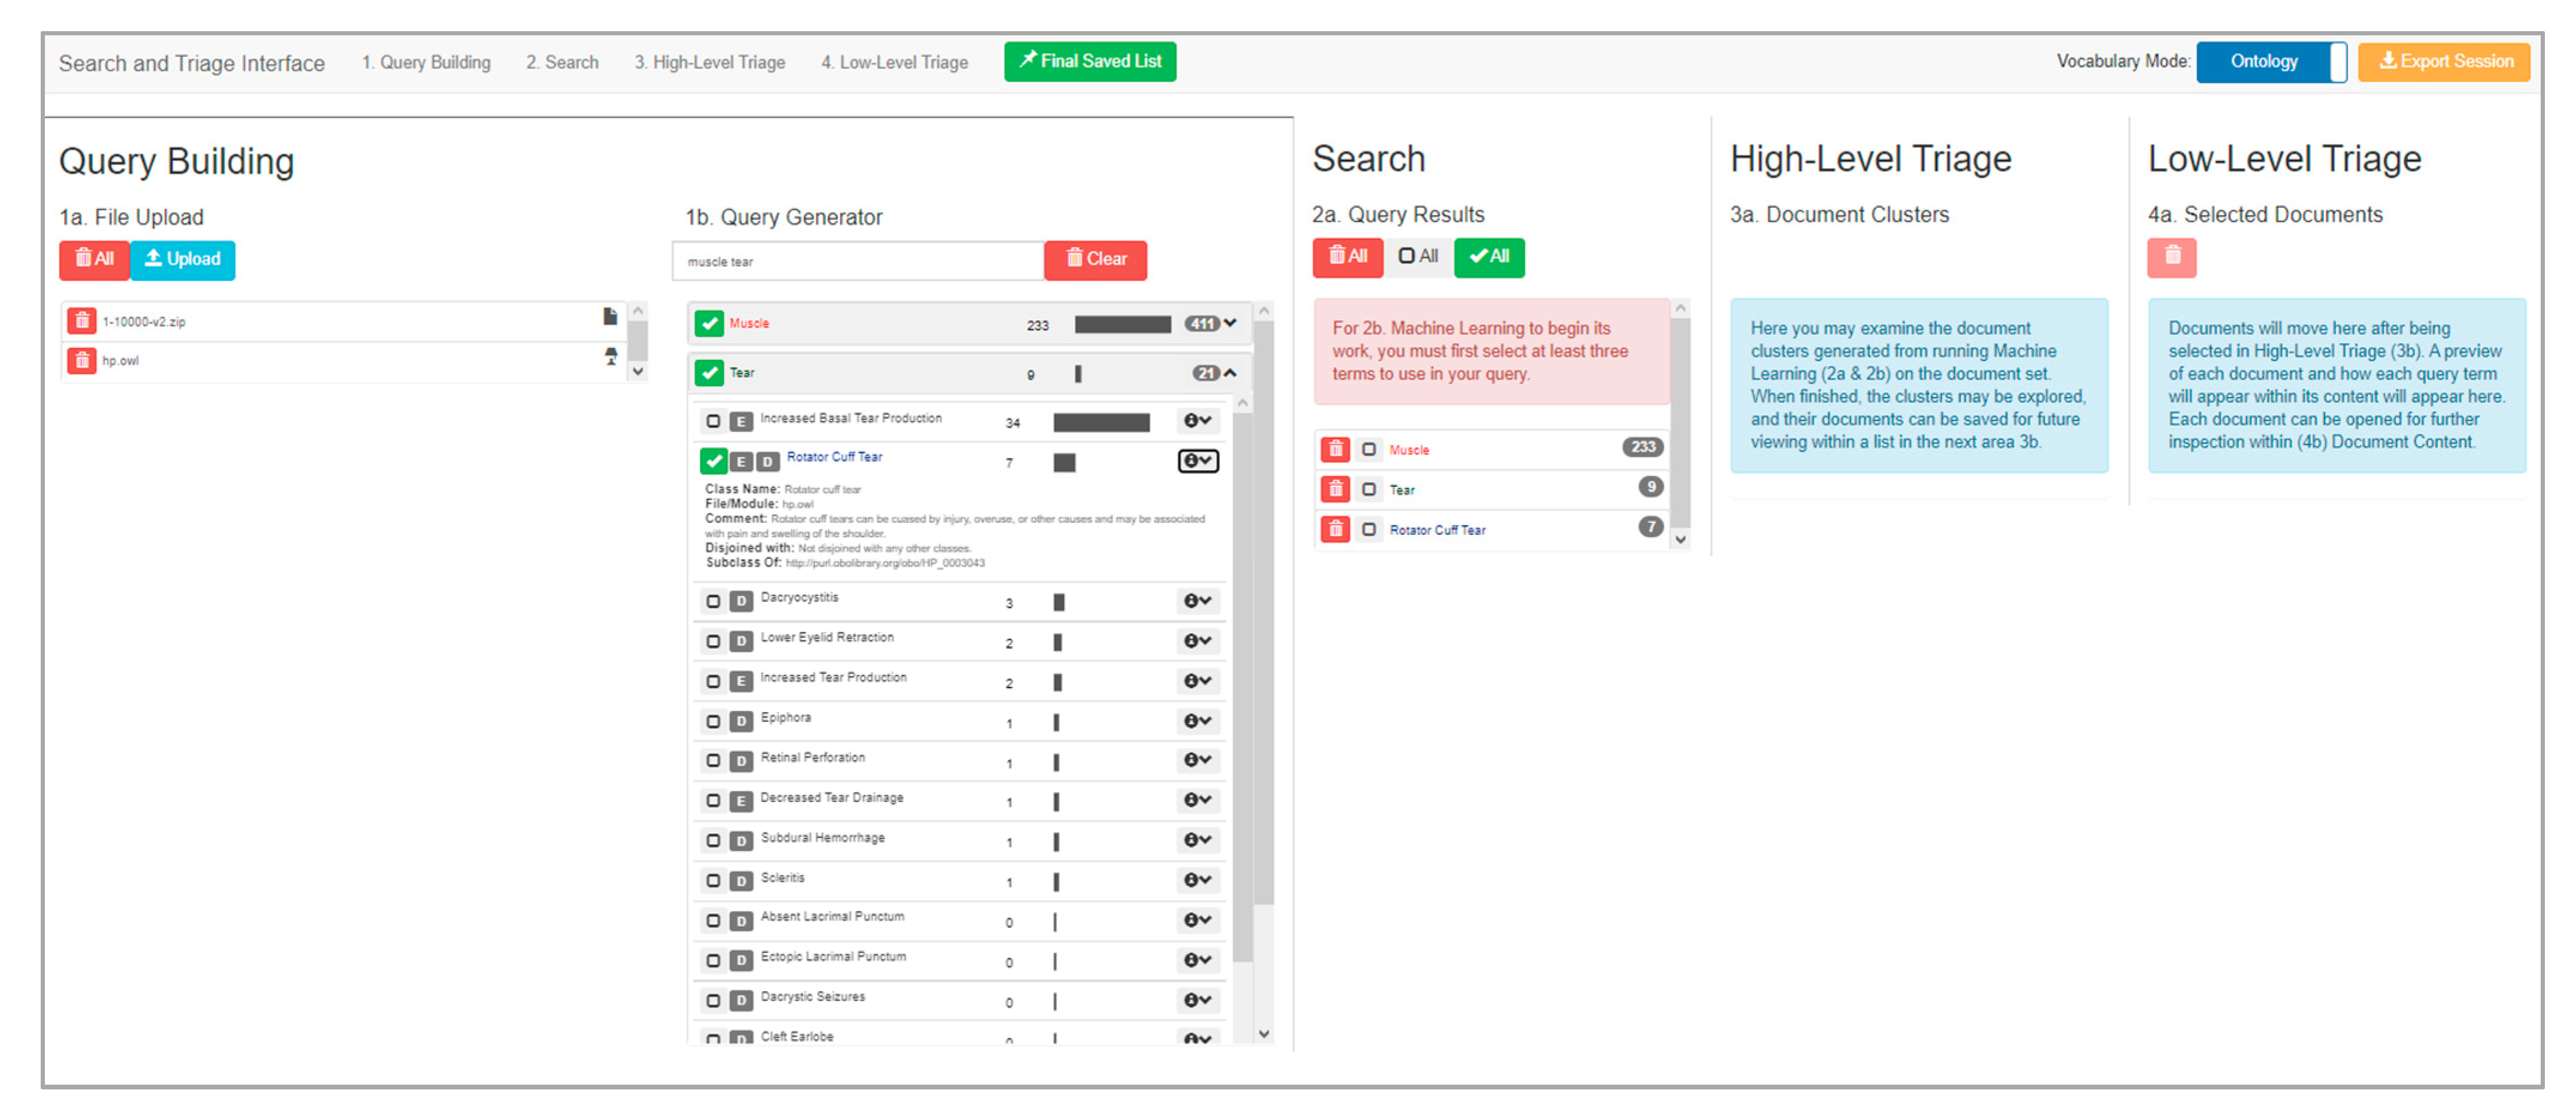
Task: Collapse the Tear group with 21 badge chevron
Action: click(1231, 373)
